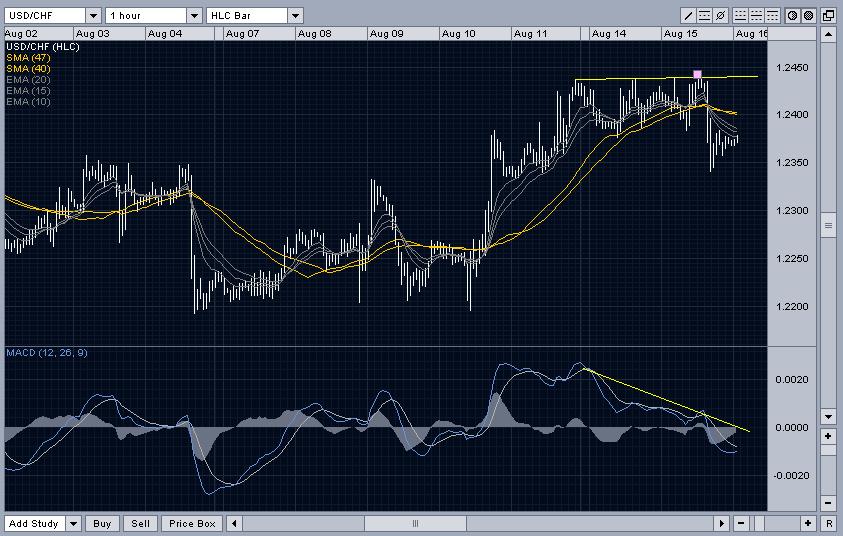Click the first grid line style icon

pyautogui.click(x=741, y=16)
